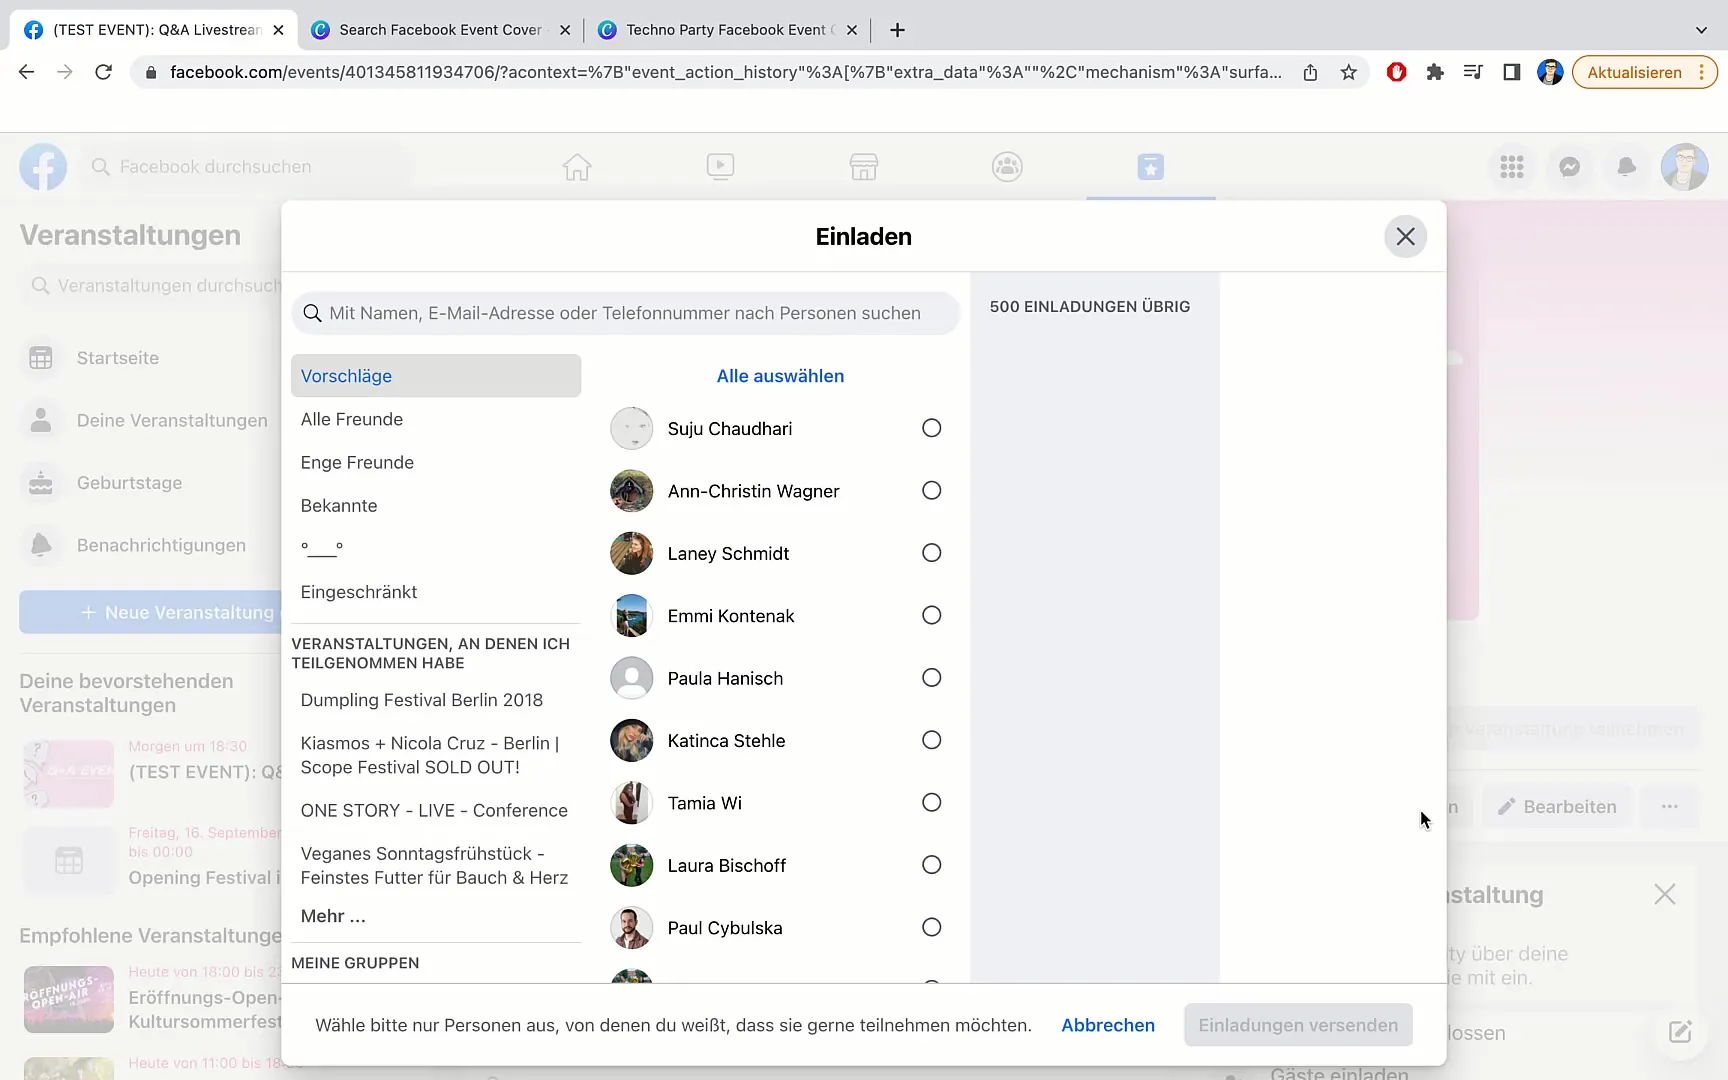Click the share page icon in address bar
Screen dimensions: 1728x1080
pyautogui.click(x=1310, y=72)
